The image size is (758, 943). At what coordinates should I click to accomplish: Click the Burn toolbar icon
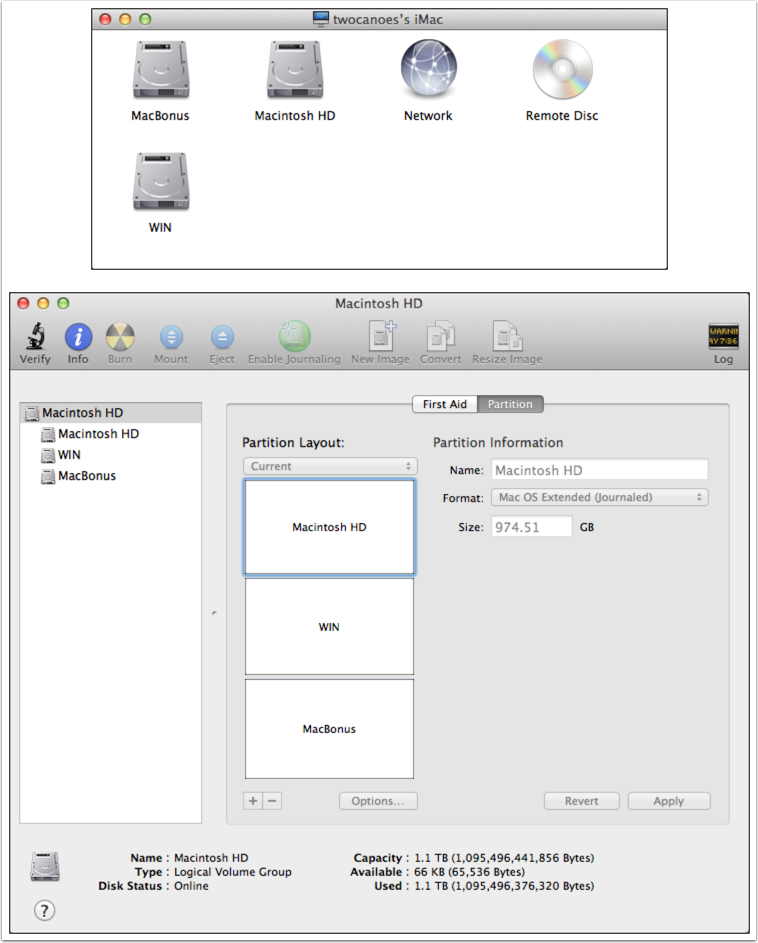(120, 337)
